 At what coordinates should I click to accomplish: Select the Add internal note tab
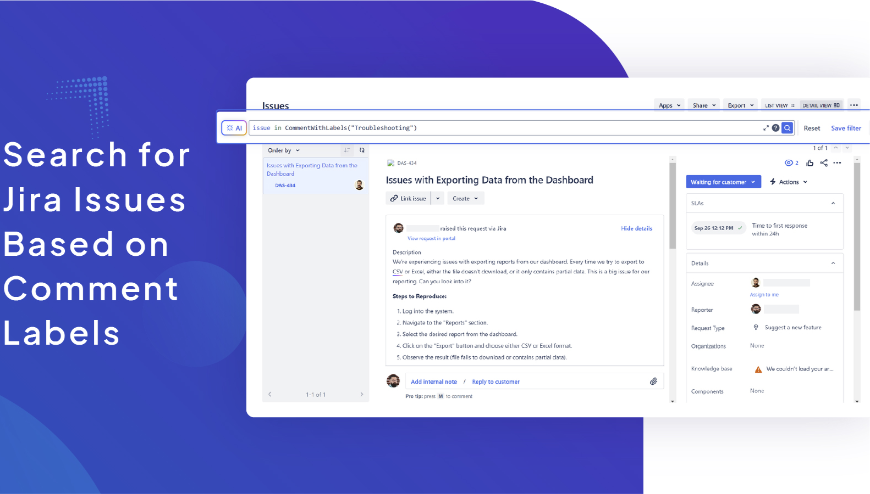434,382
